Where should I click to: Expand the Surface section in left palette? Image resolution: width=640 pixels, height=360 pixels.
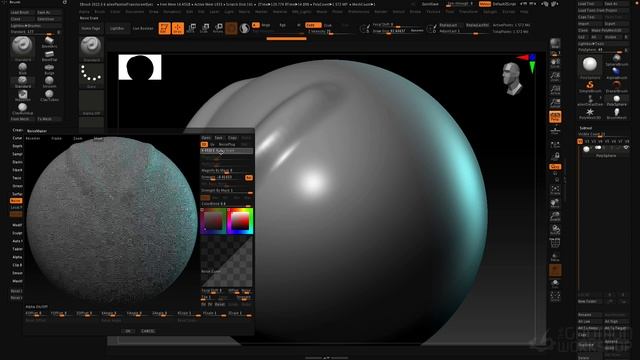coord(17,194)
